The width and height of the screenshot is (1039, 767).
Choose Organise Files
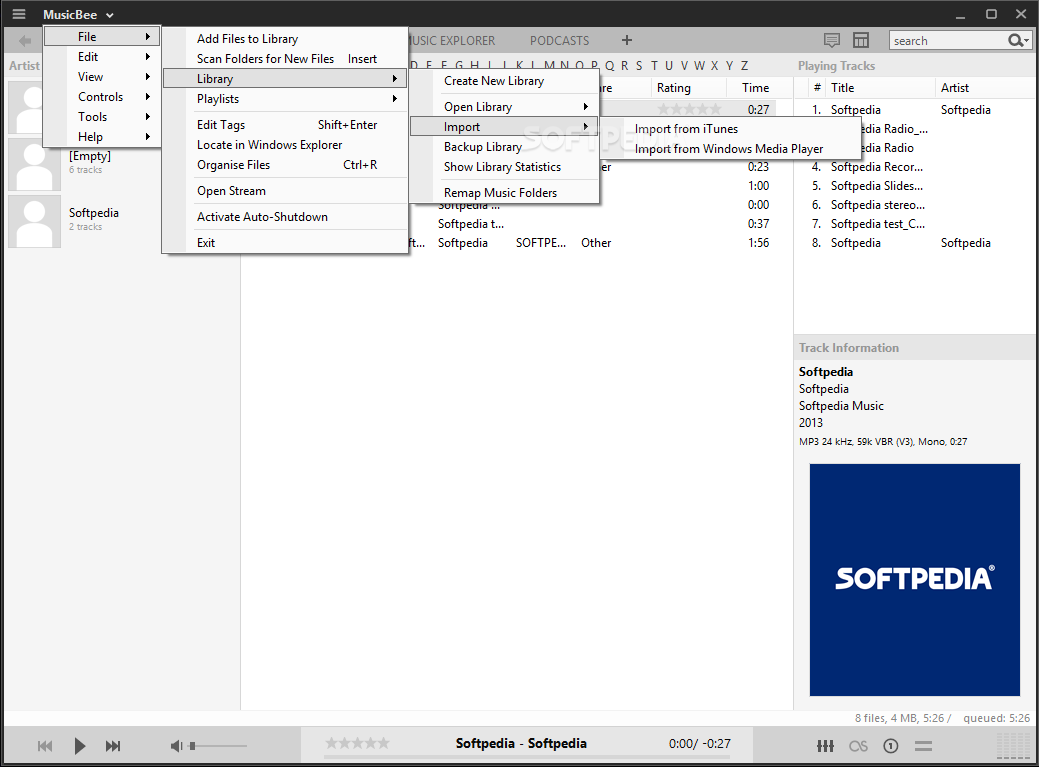[284, 164]
